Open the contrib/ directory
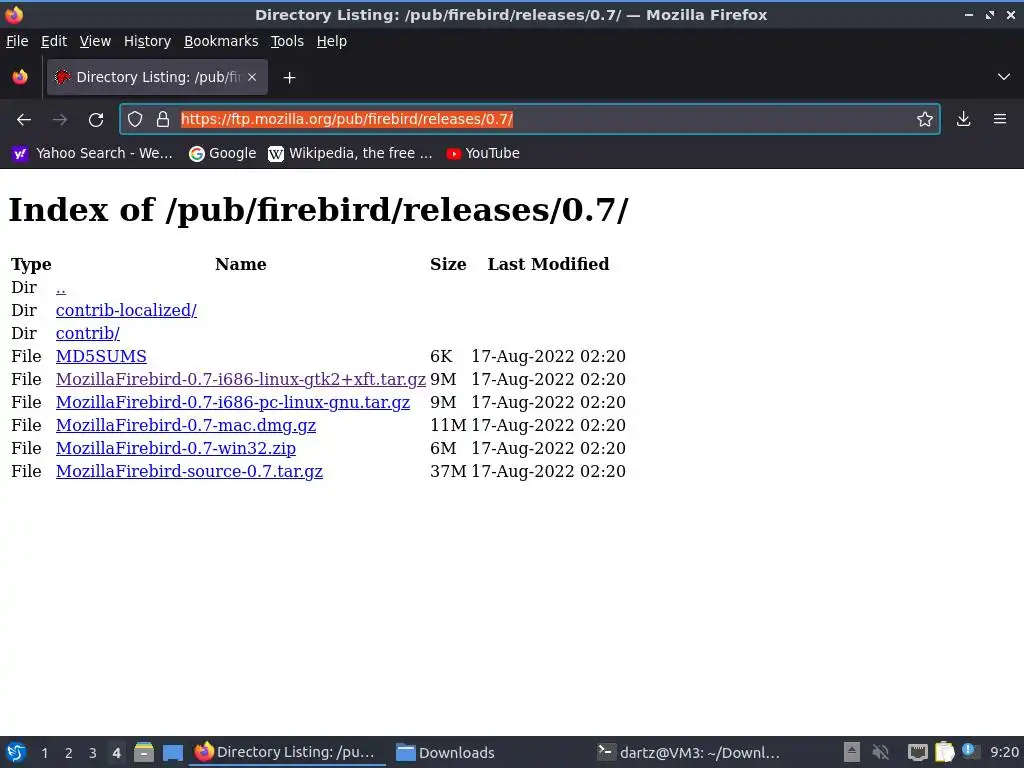 click(88, 334)
